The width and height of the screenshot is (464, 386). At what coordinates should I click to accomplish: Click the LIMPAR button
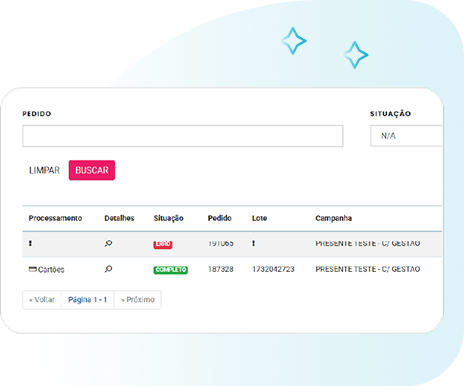44,170
